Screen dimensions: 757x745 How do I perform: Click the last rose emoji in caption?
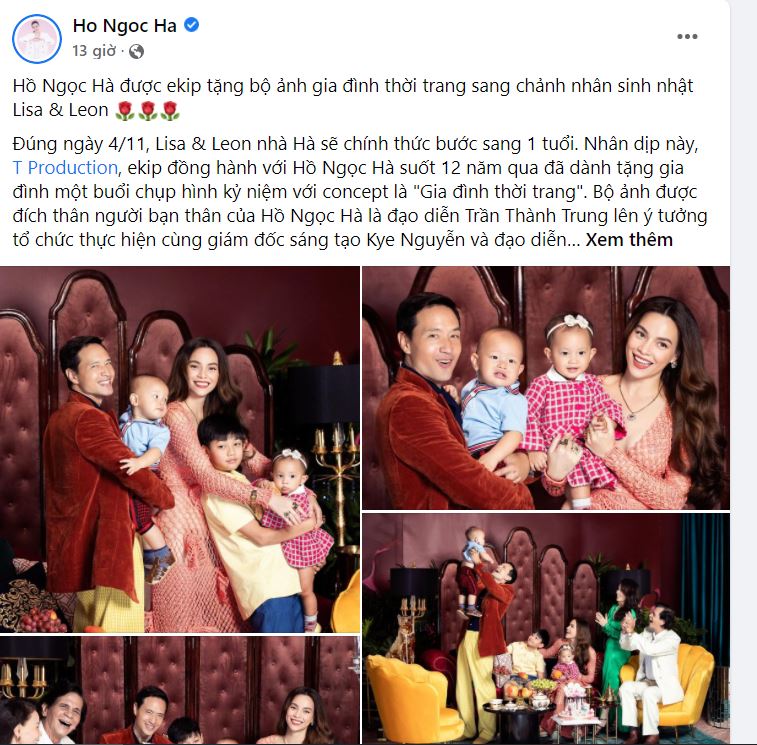tap(170, 111)
